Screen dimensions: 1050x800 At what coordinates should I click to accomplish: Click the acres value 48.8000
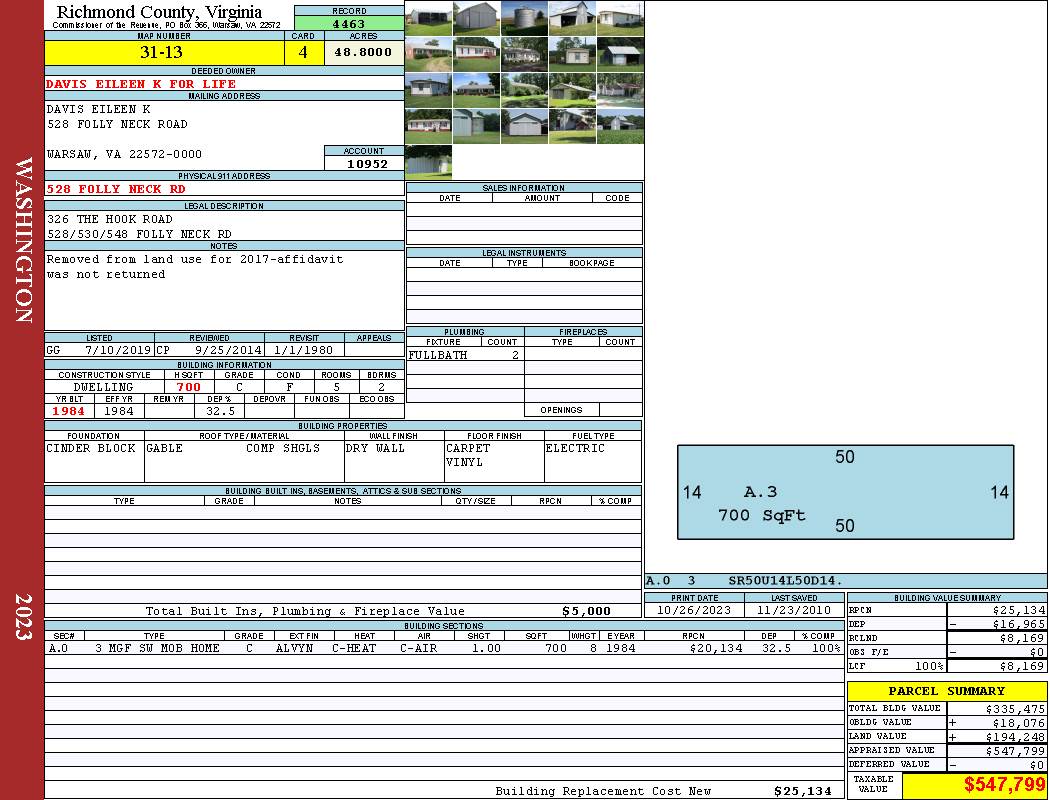[363, 52]
